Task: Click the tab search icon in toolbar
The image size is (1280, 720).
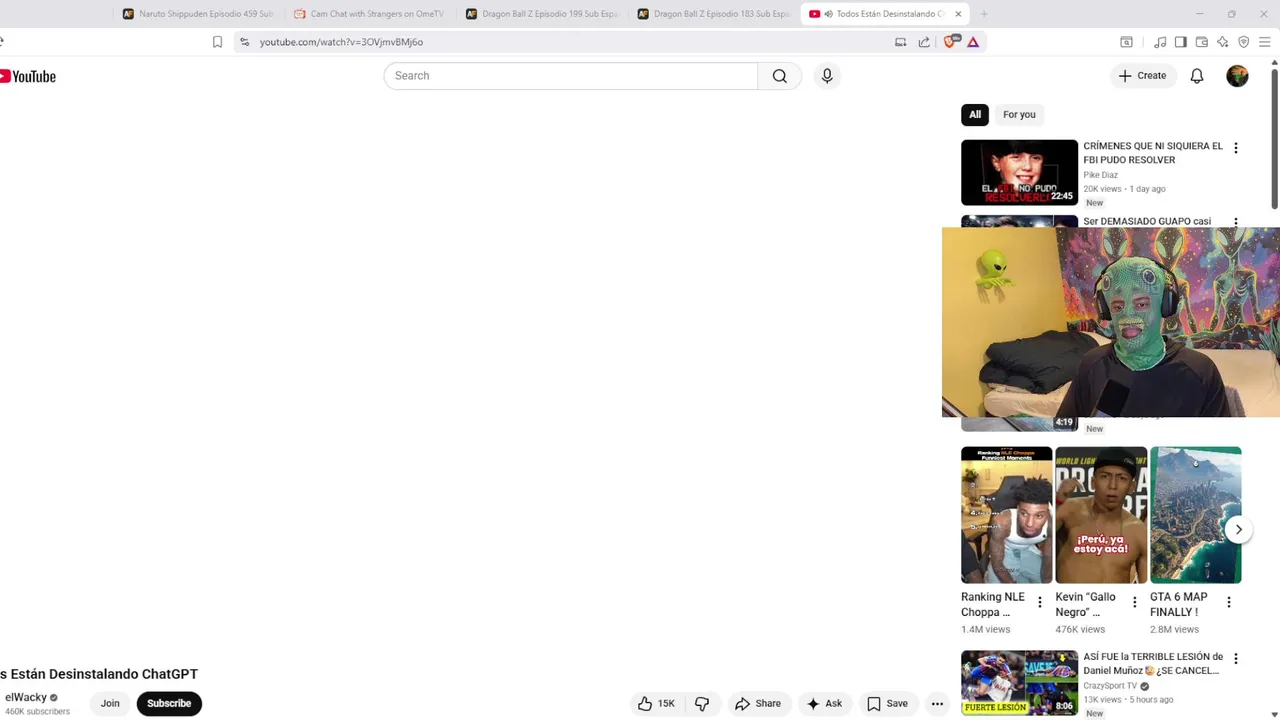Action: pos(1126,42)
